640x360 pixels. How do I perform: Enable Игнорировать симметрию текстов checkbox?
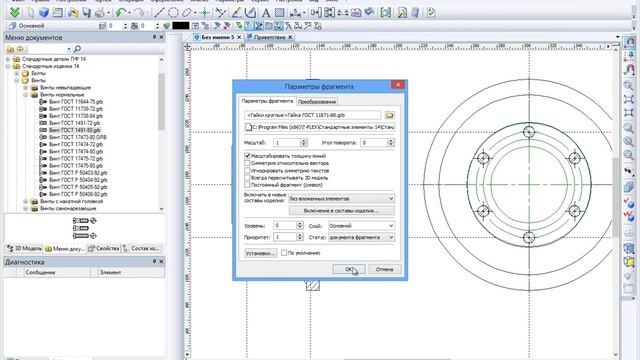[247, 171]
